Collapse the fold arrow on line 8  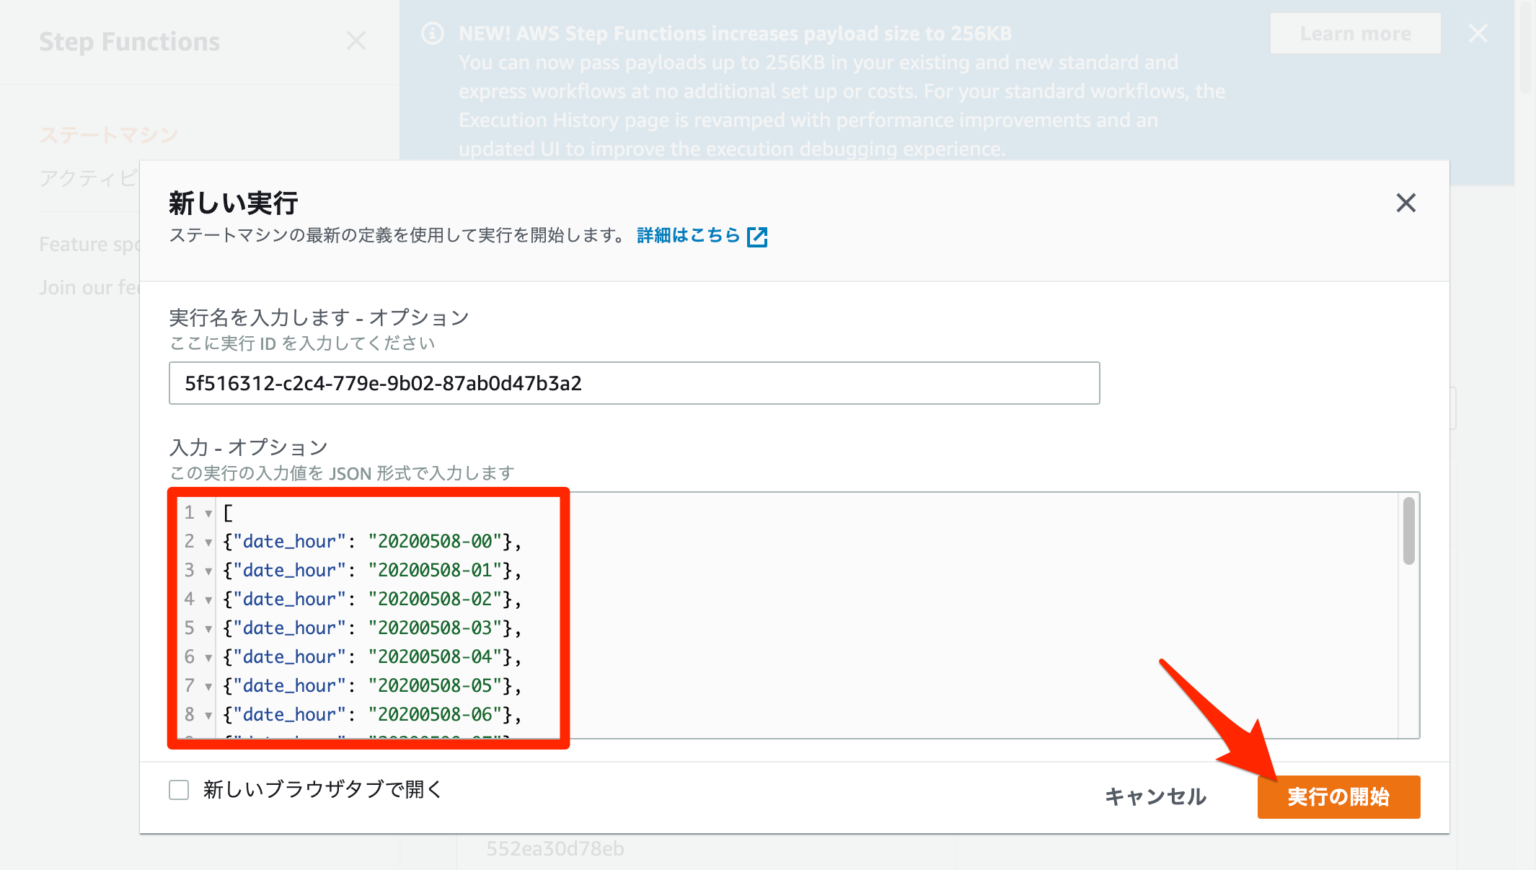208,716
